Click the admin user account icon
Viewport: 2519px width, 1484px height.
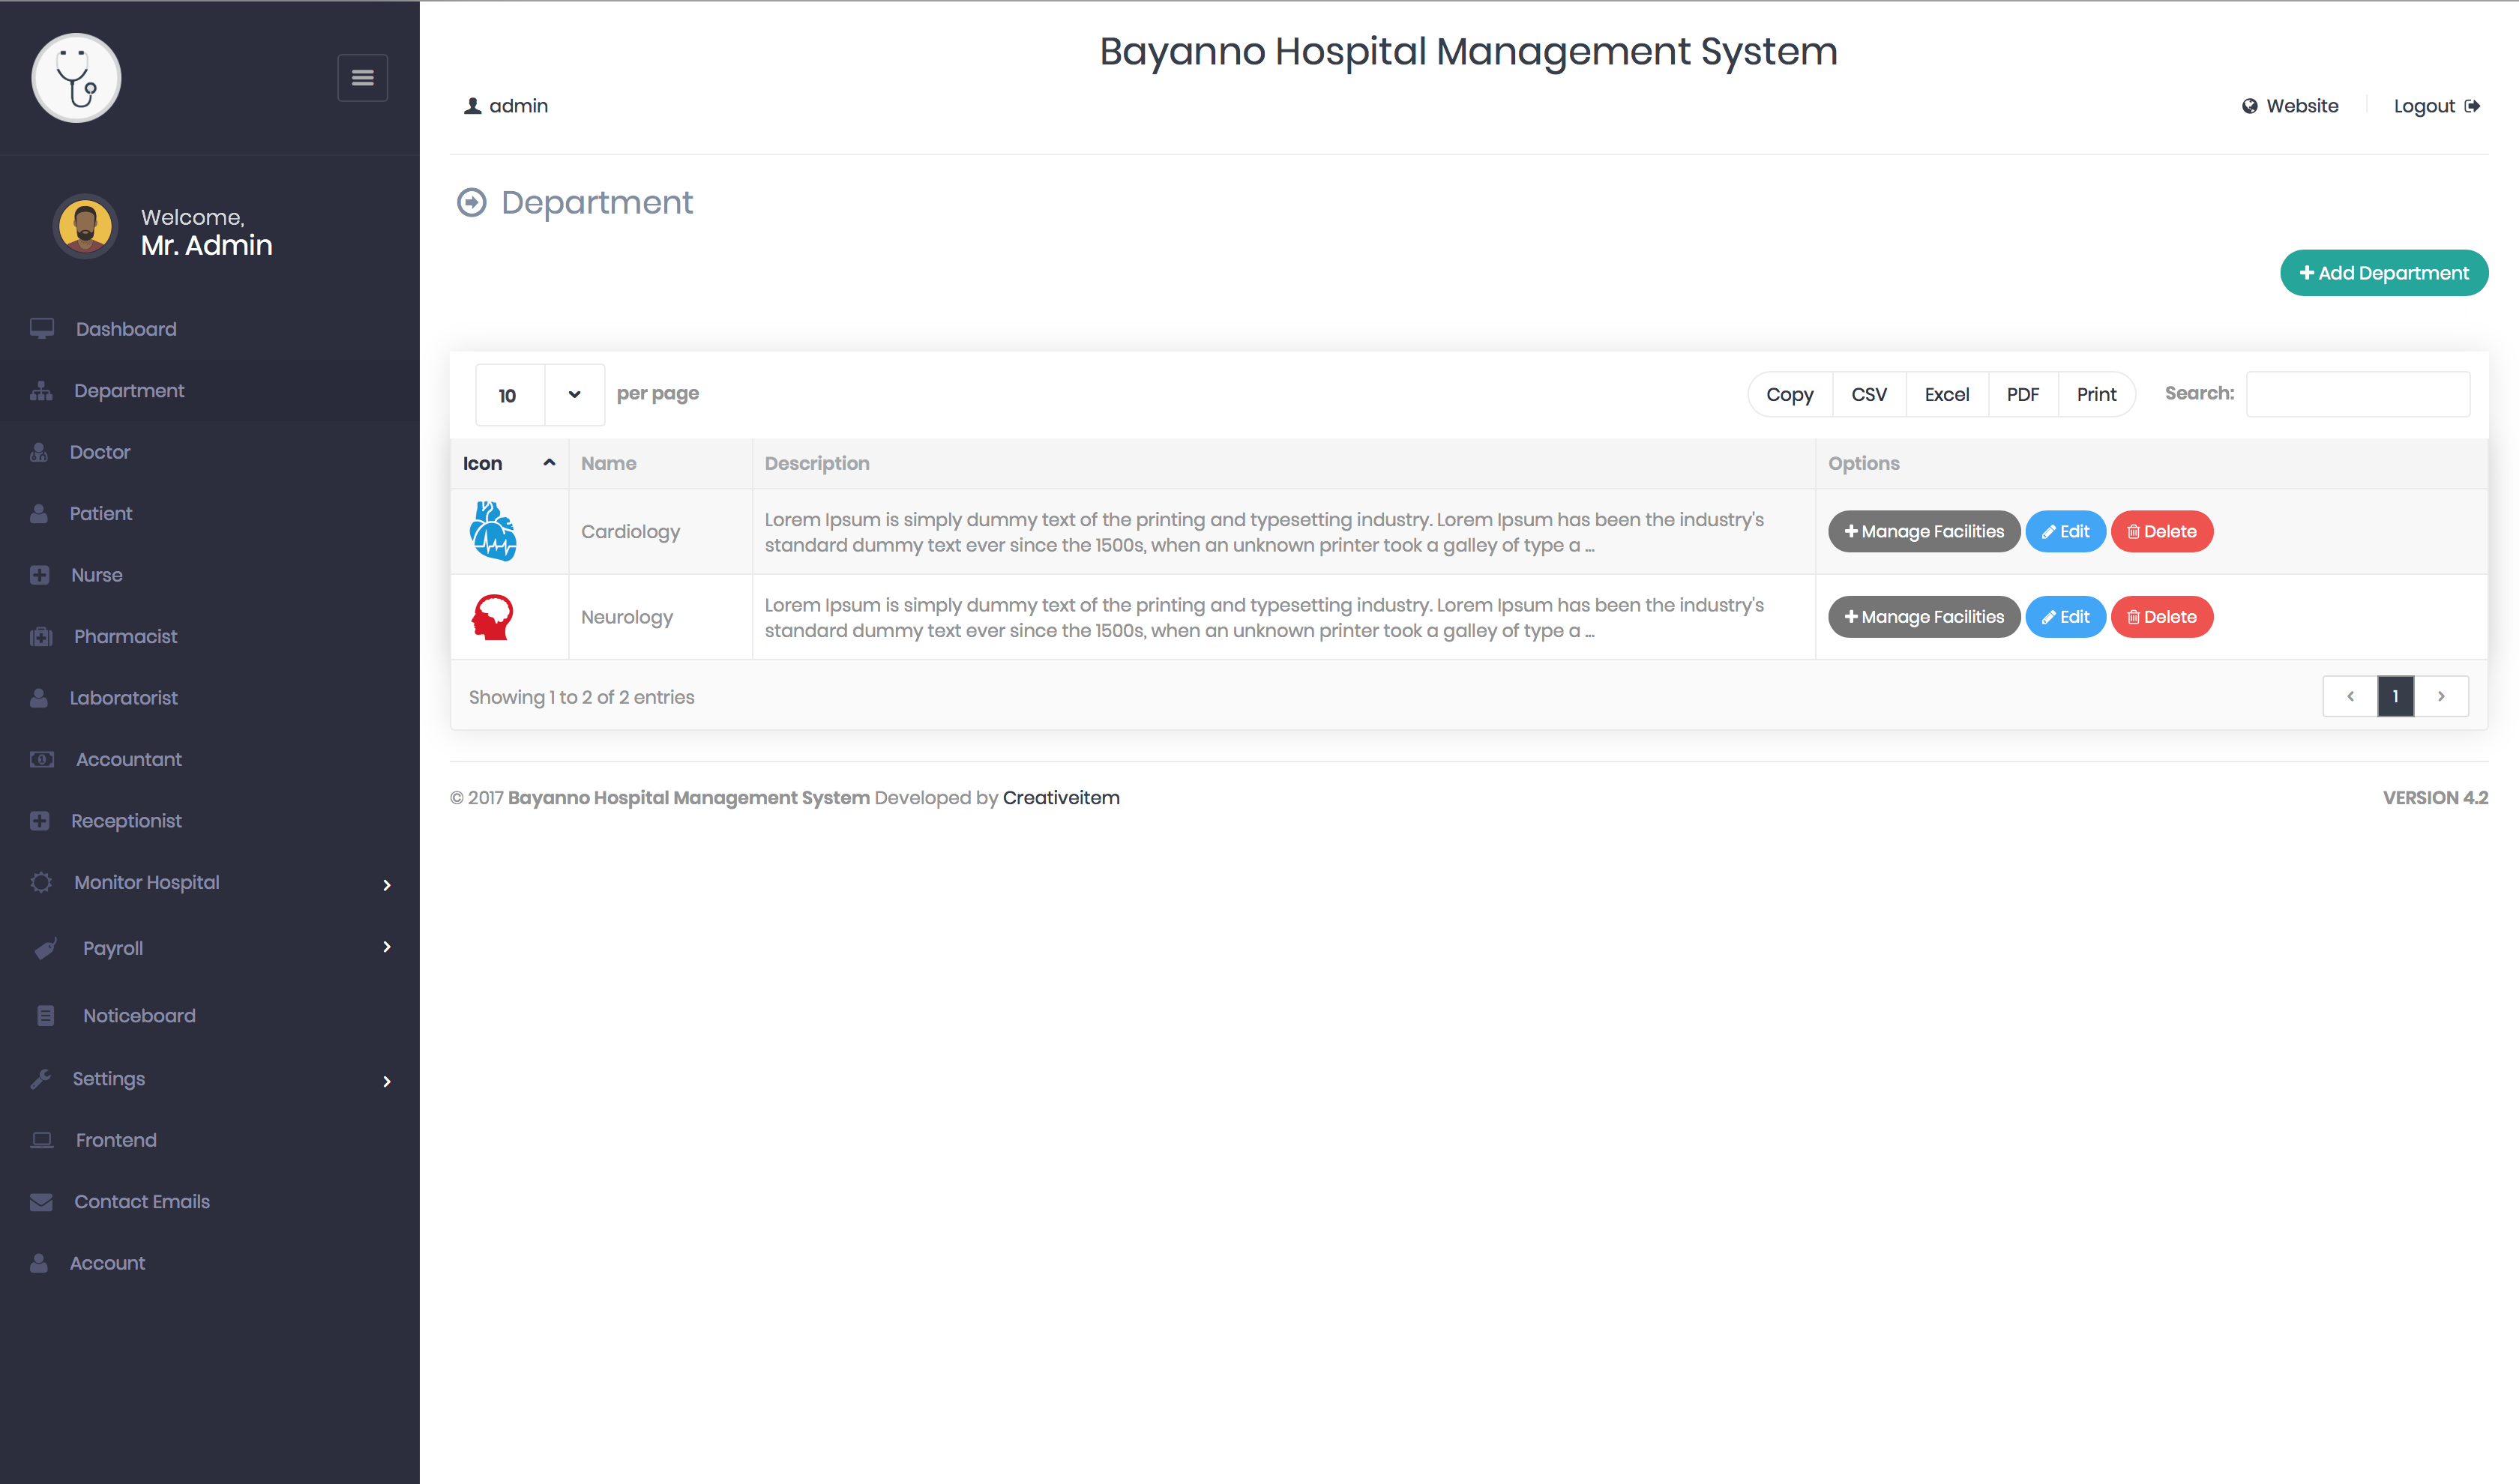(468, 106)
